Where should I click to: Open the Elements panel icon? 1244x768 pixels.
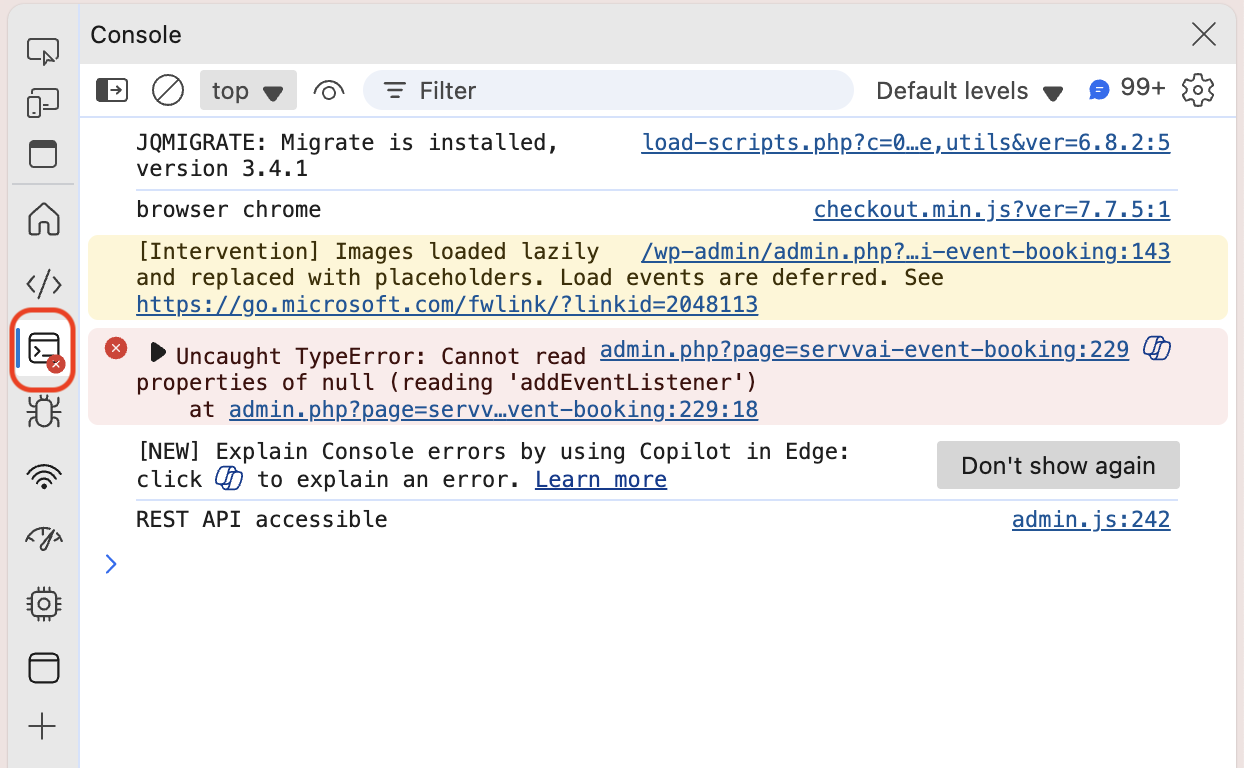click(x=42, y=284)
